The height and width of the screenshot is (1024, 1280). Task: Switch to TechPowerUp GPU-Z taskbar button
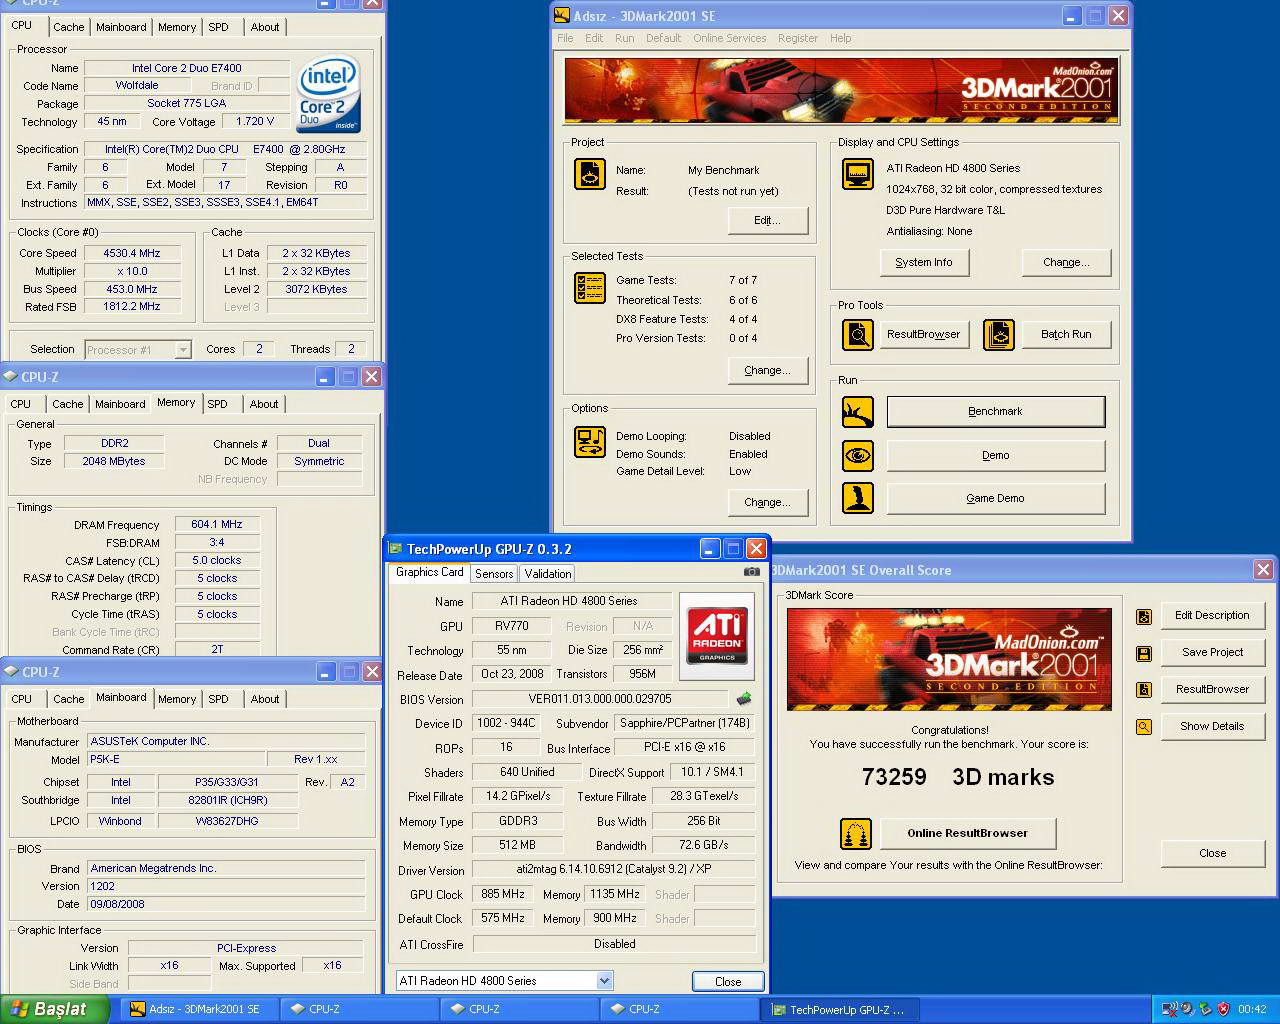pyautogui.click(x=840, y=1009)
